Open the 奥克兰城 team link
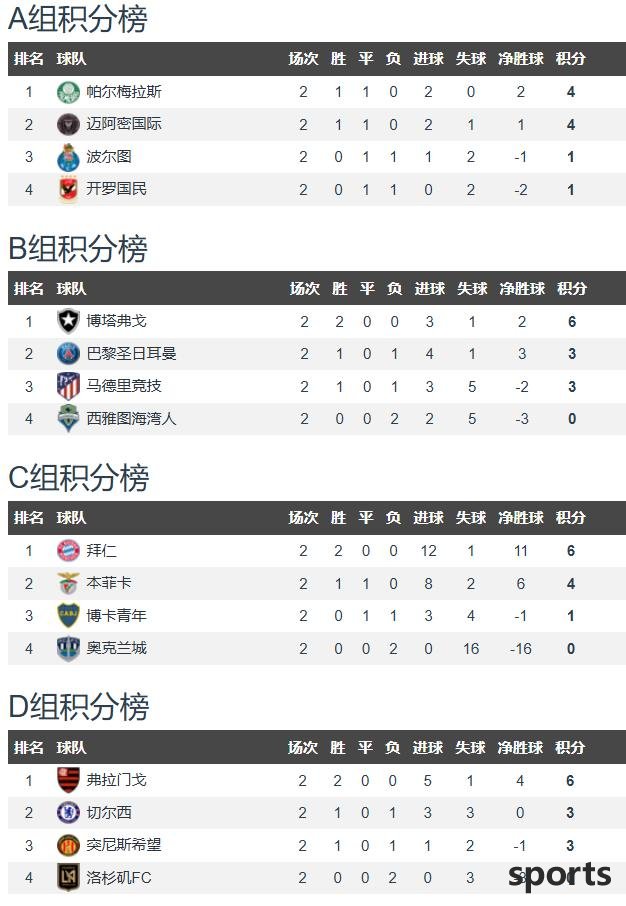Image resolution: width=626 pixels, height=906 pixels. click(x=116, y=648)
